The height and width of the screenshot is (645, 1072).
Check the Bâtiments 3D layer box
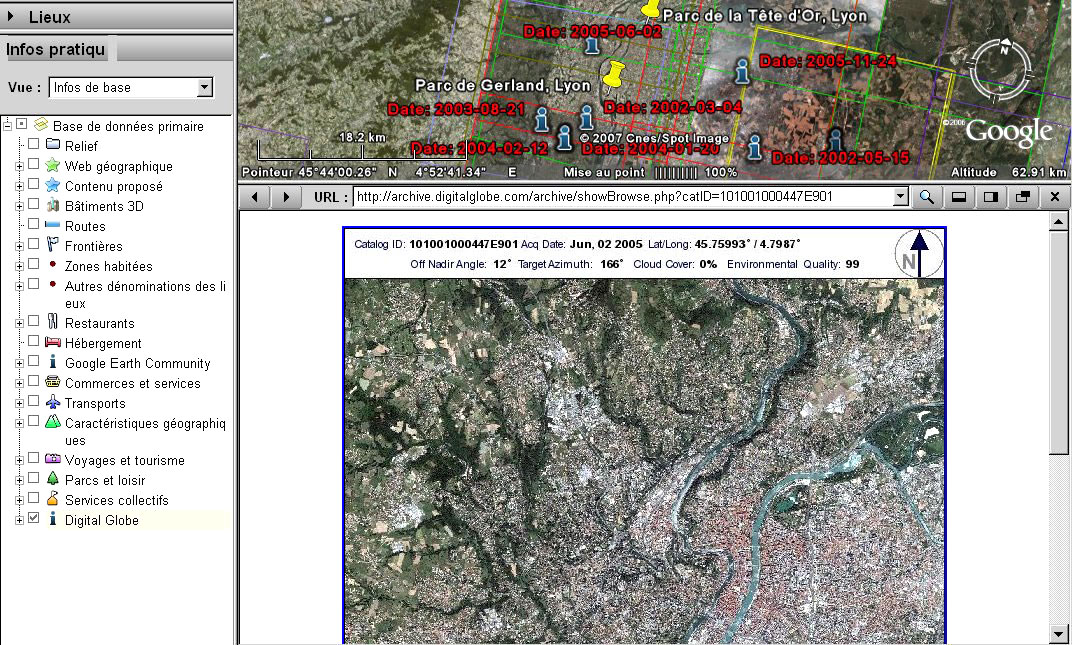34,206
